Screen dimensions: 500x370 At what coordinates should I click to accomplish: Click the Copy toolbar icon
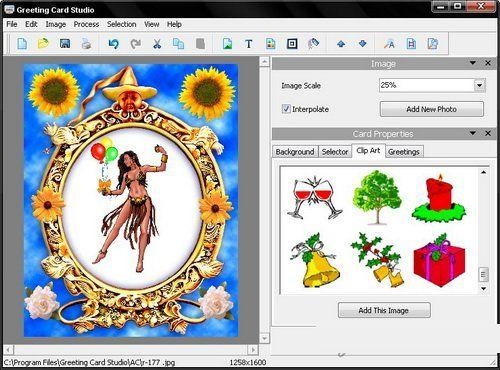tap(178, 44)
